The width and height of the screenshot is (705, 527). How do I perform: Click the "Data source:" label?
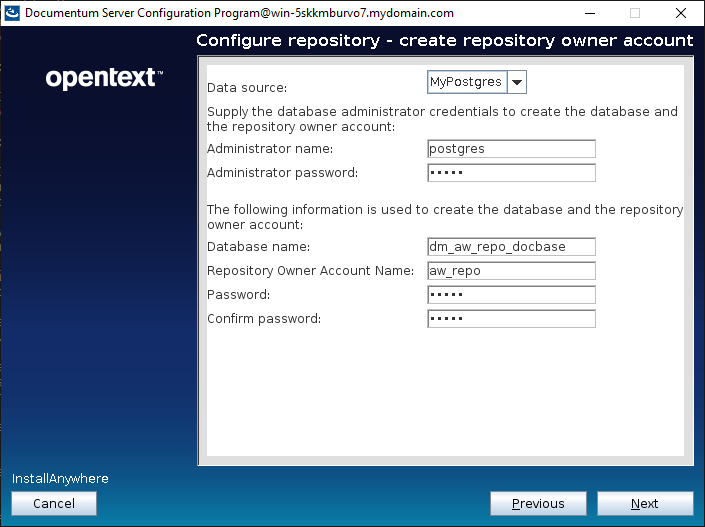247,88
